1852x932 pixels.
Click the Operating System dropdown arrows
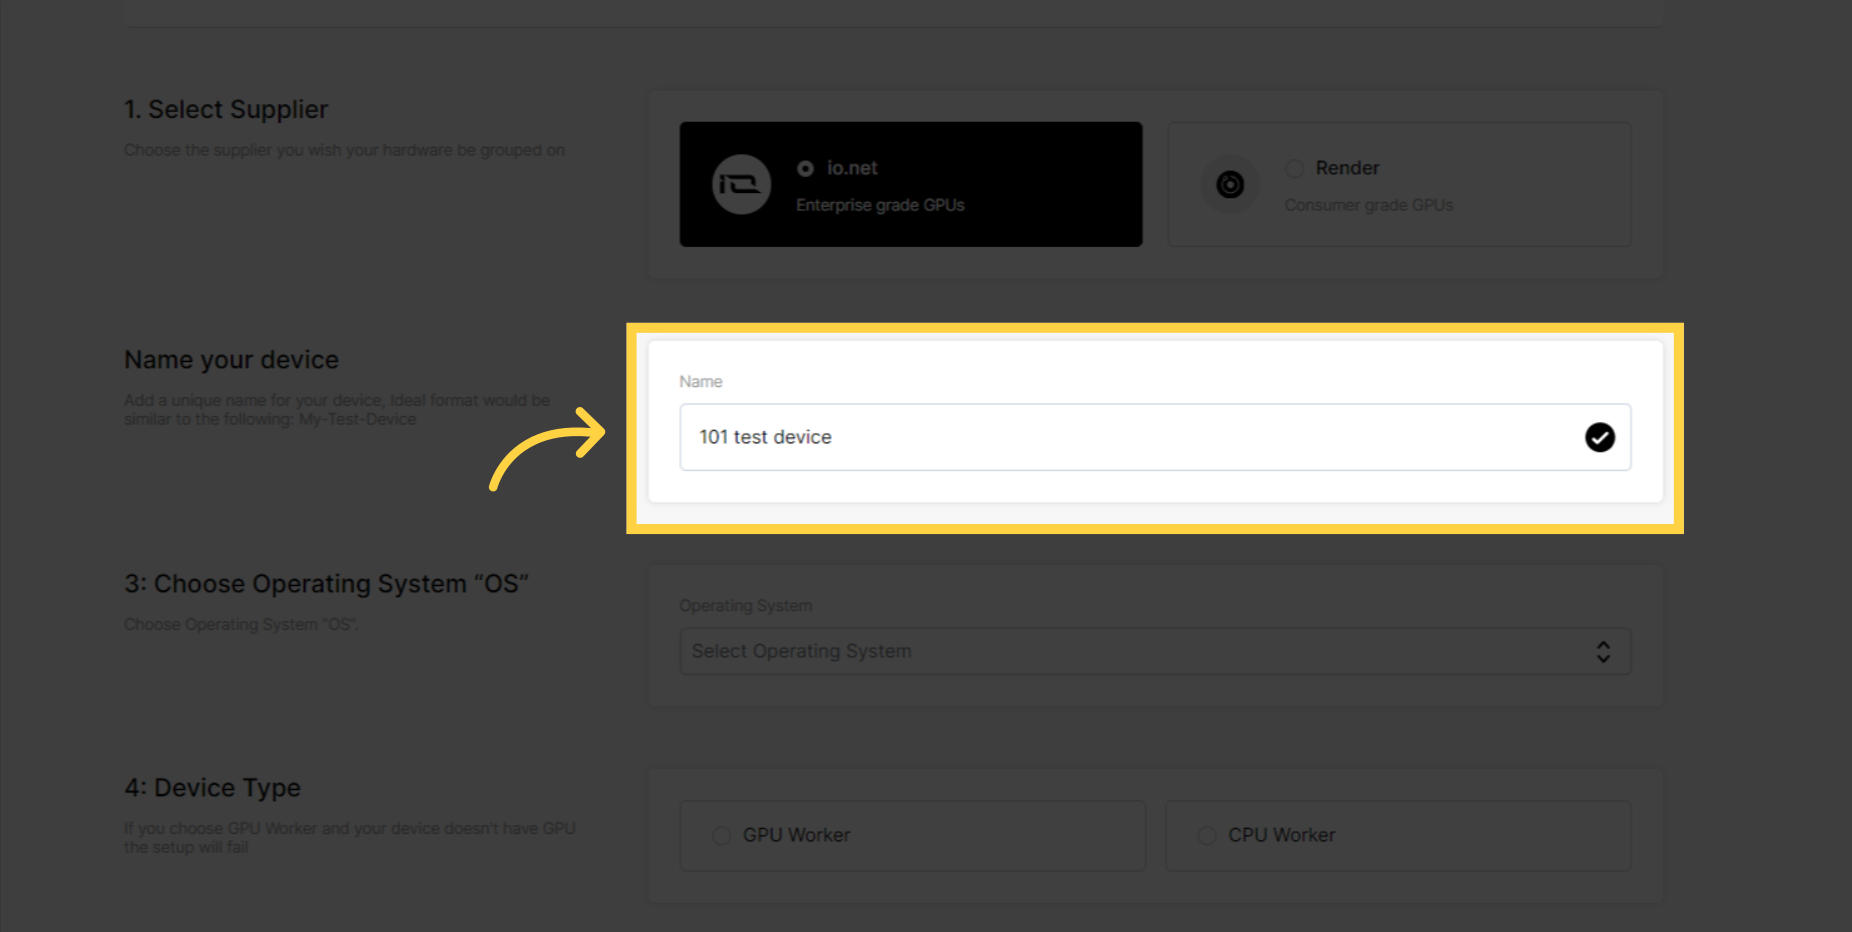1603,652
